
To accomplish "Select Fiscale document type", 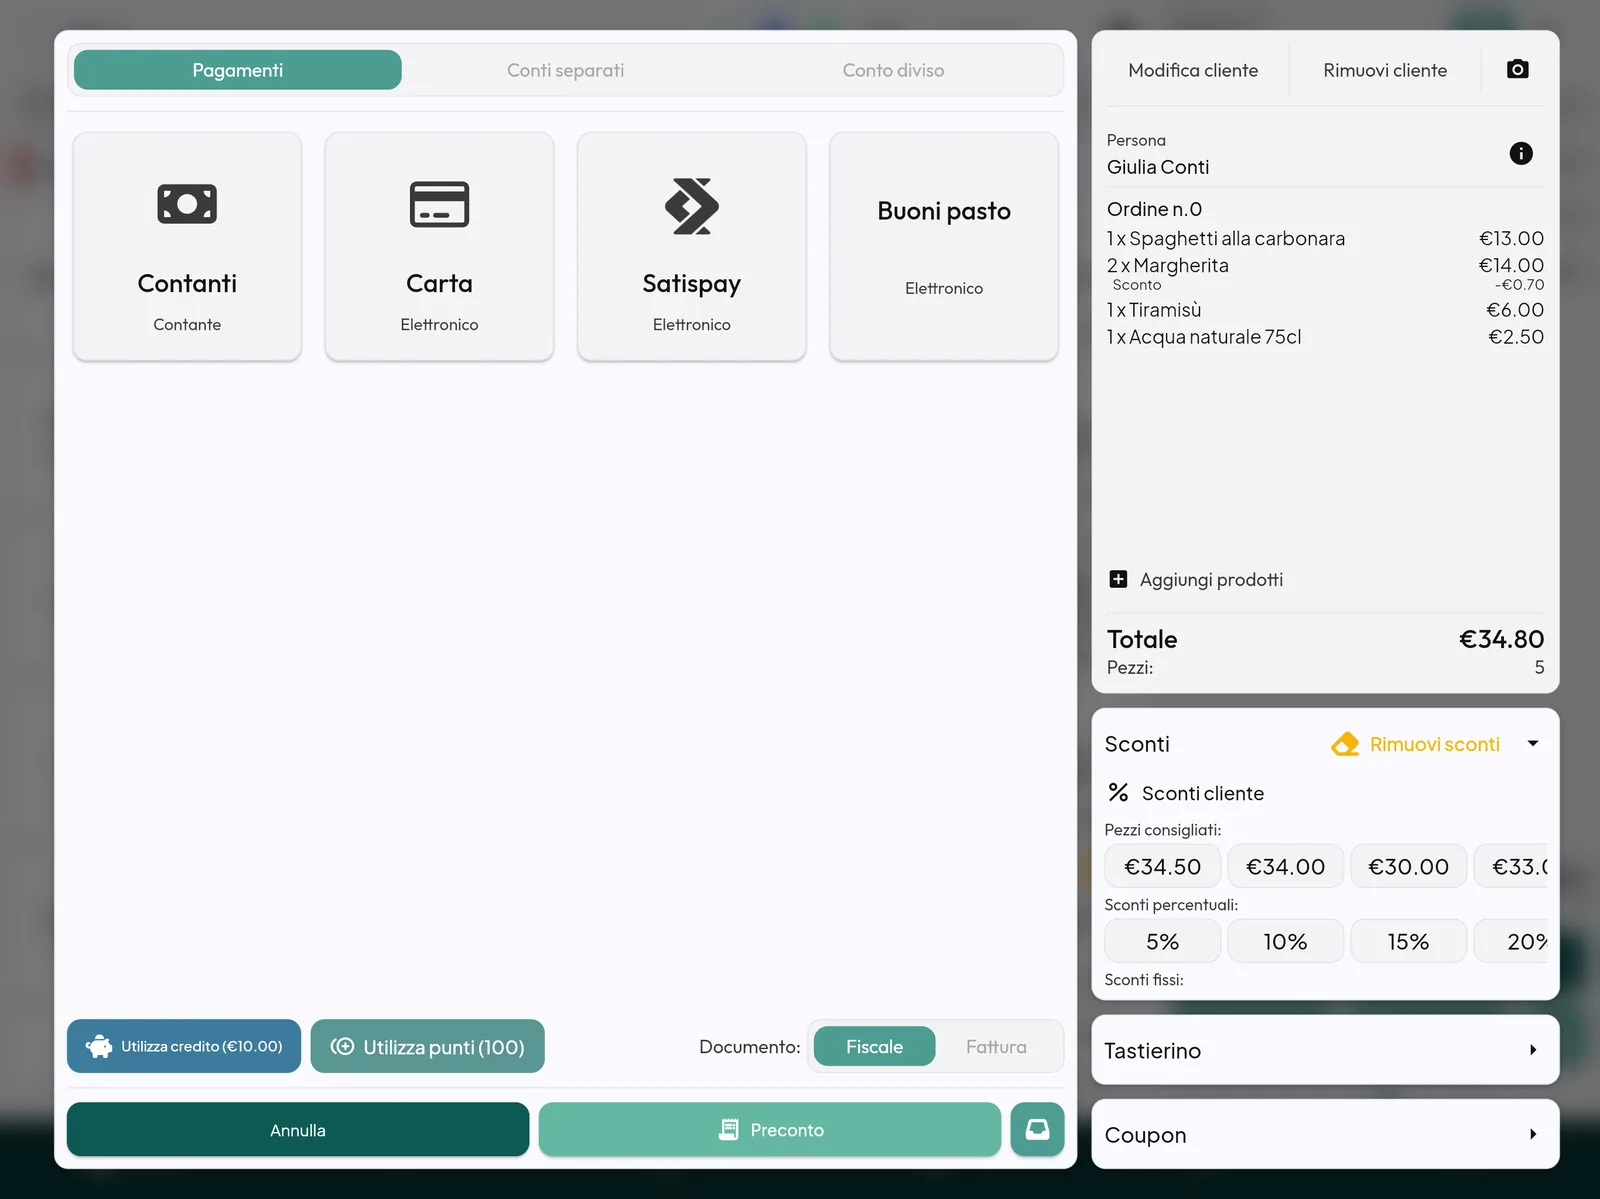I will 874,1046.
